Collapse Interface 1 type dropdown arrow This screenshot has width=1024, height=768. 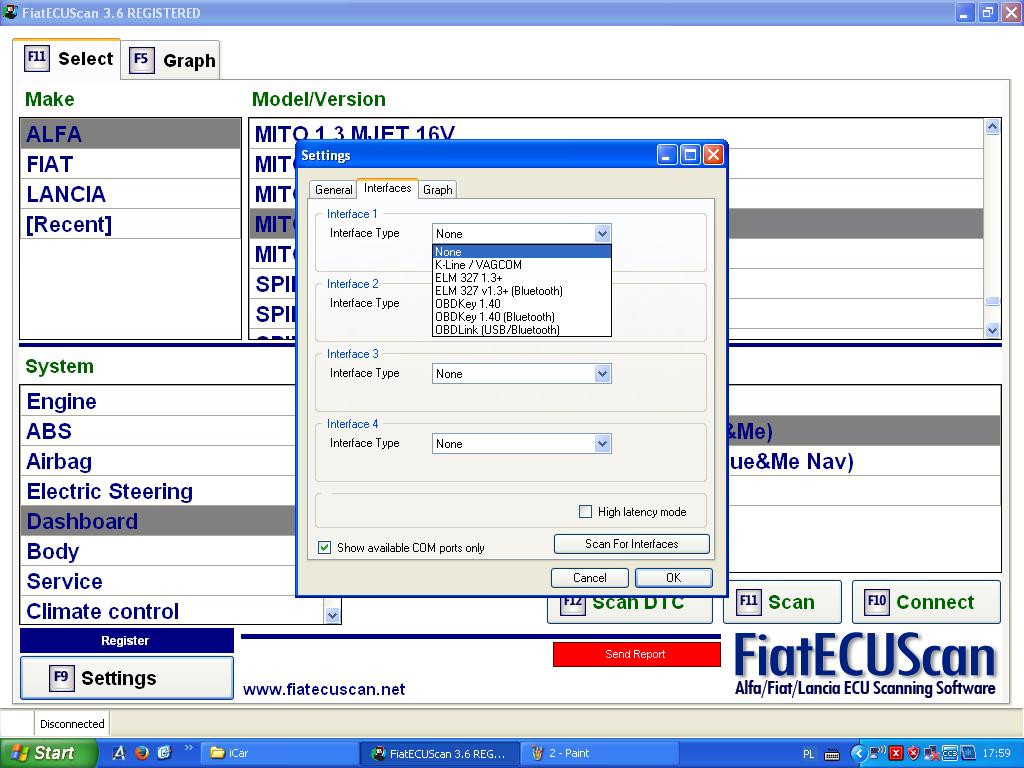tap(602, 233)
